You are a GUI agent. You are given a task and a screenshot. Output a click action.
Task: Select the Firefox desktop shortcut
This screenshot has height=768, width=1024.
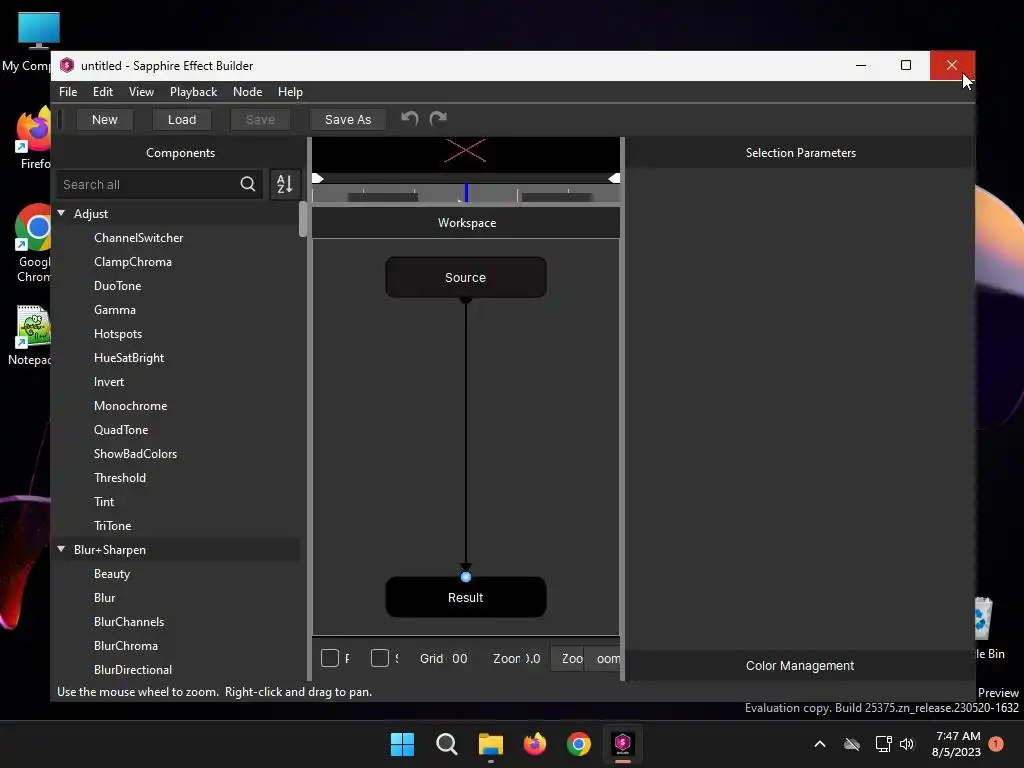(x=34, y=138)
